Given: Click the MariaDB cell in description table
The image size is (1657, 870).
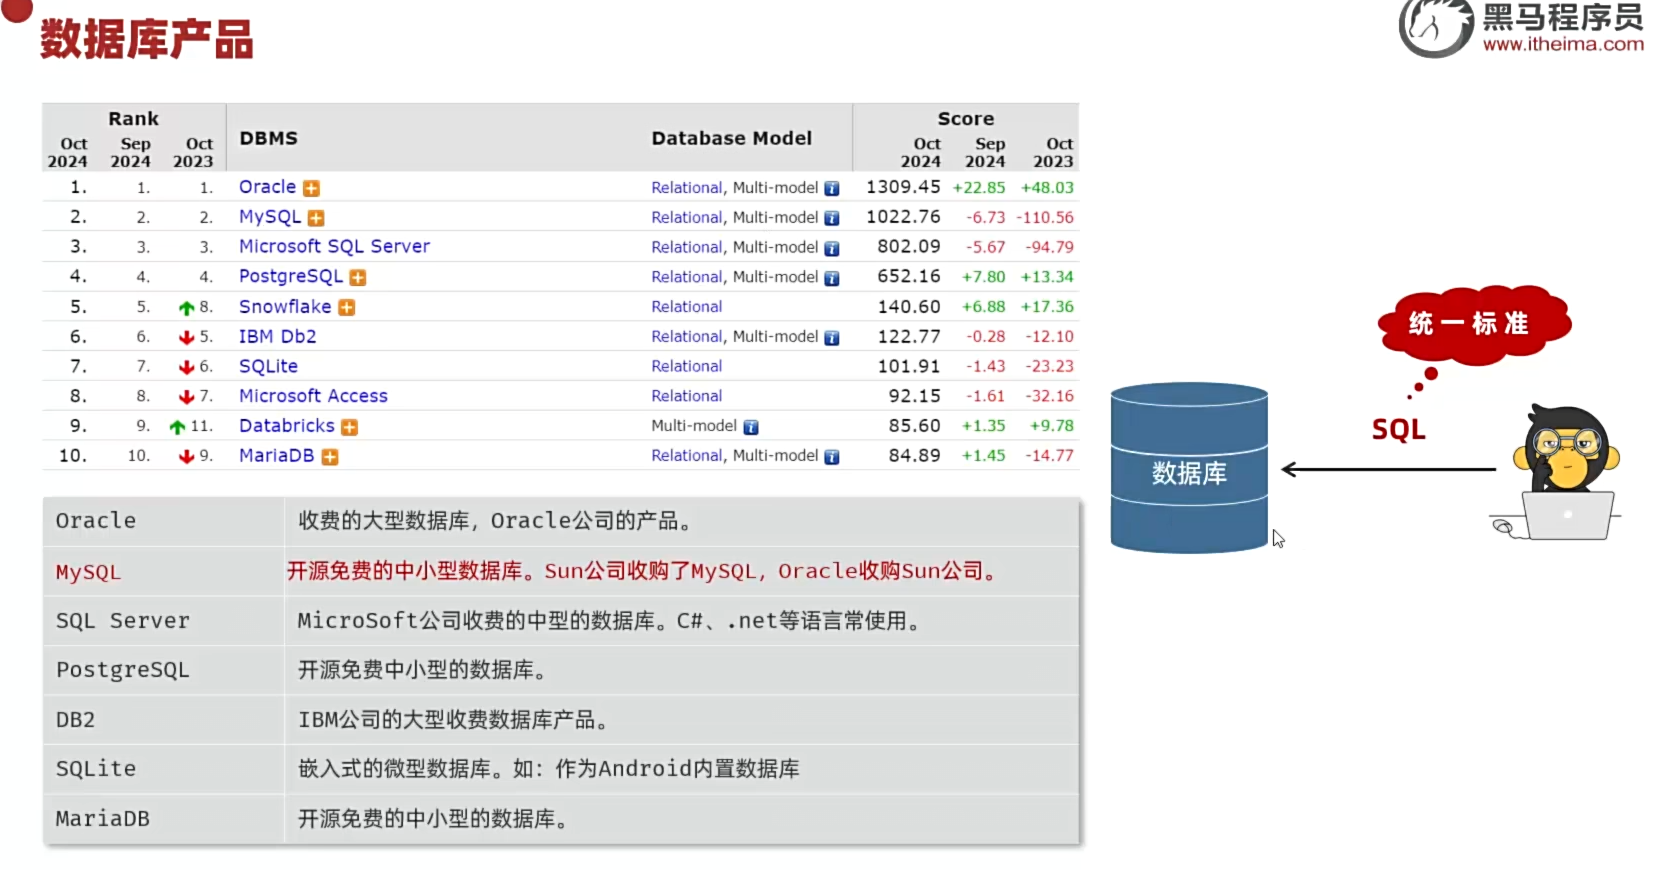Looking at the screenshot, I should tap(164, 819).
